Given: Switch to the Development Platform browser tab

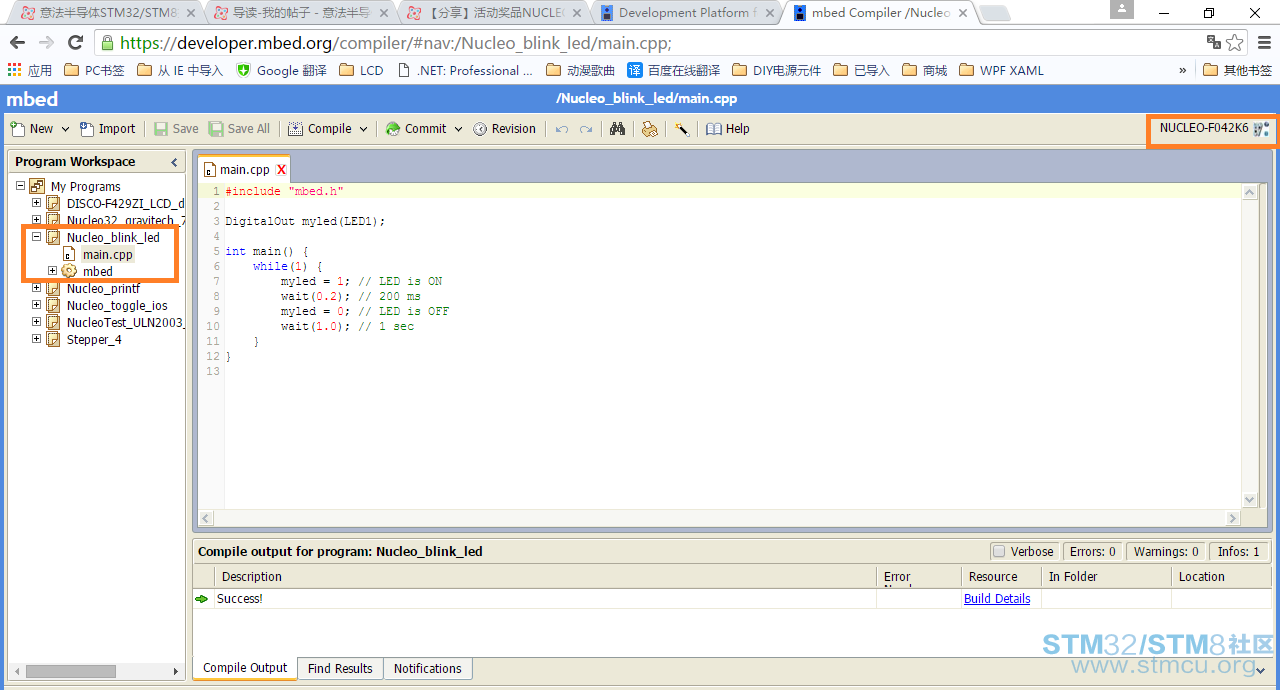Looking at the screenshot, I should tap(685, 13).
